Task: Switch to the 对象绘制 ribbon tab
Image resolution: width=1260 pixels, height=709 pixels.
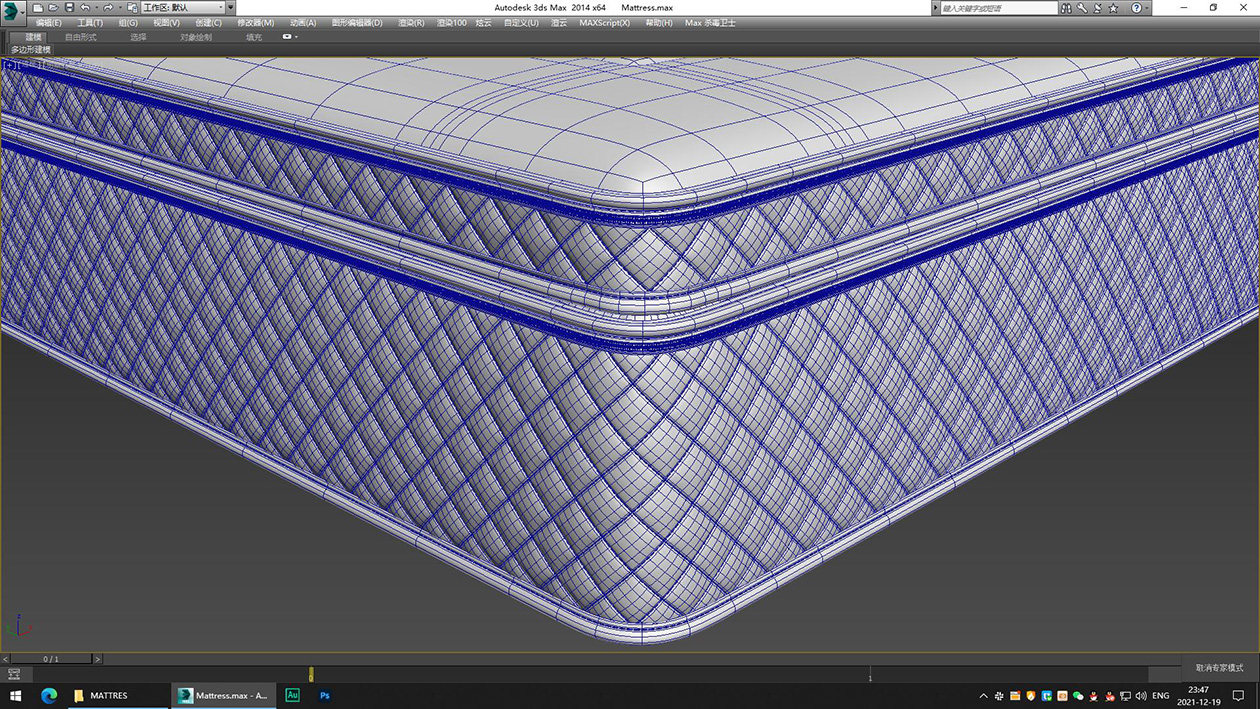Action: pos(196,37)
